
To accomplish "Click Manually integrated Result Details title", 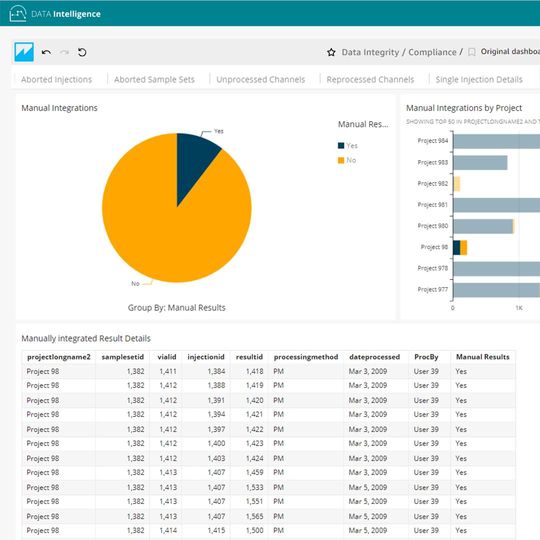I will coord(86,339).
